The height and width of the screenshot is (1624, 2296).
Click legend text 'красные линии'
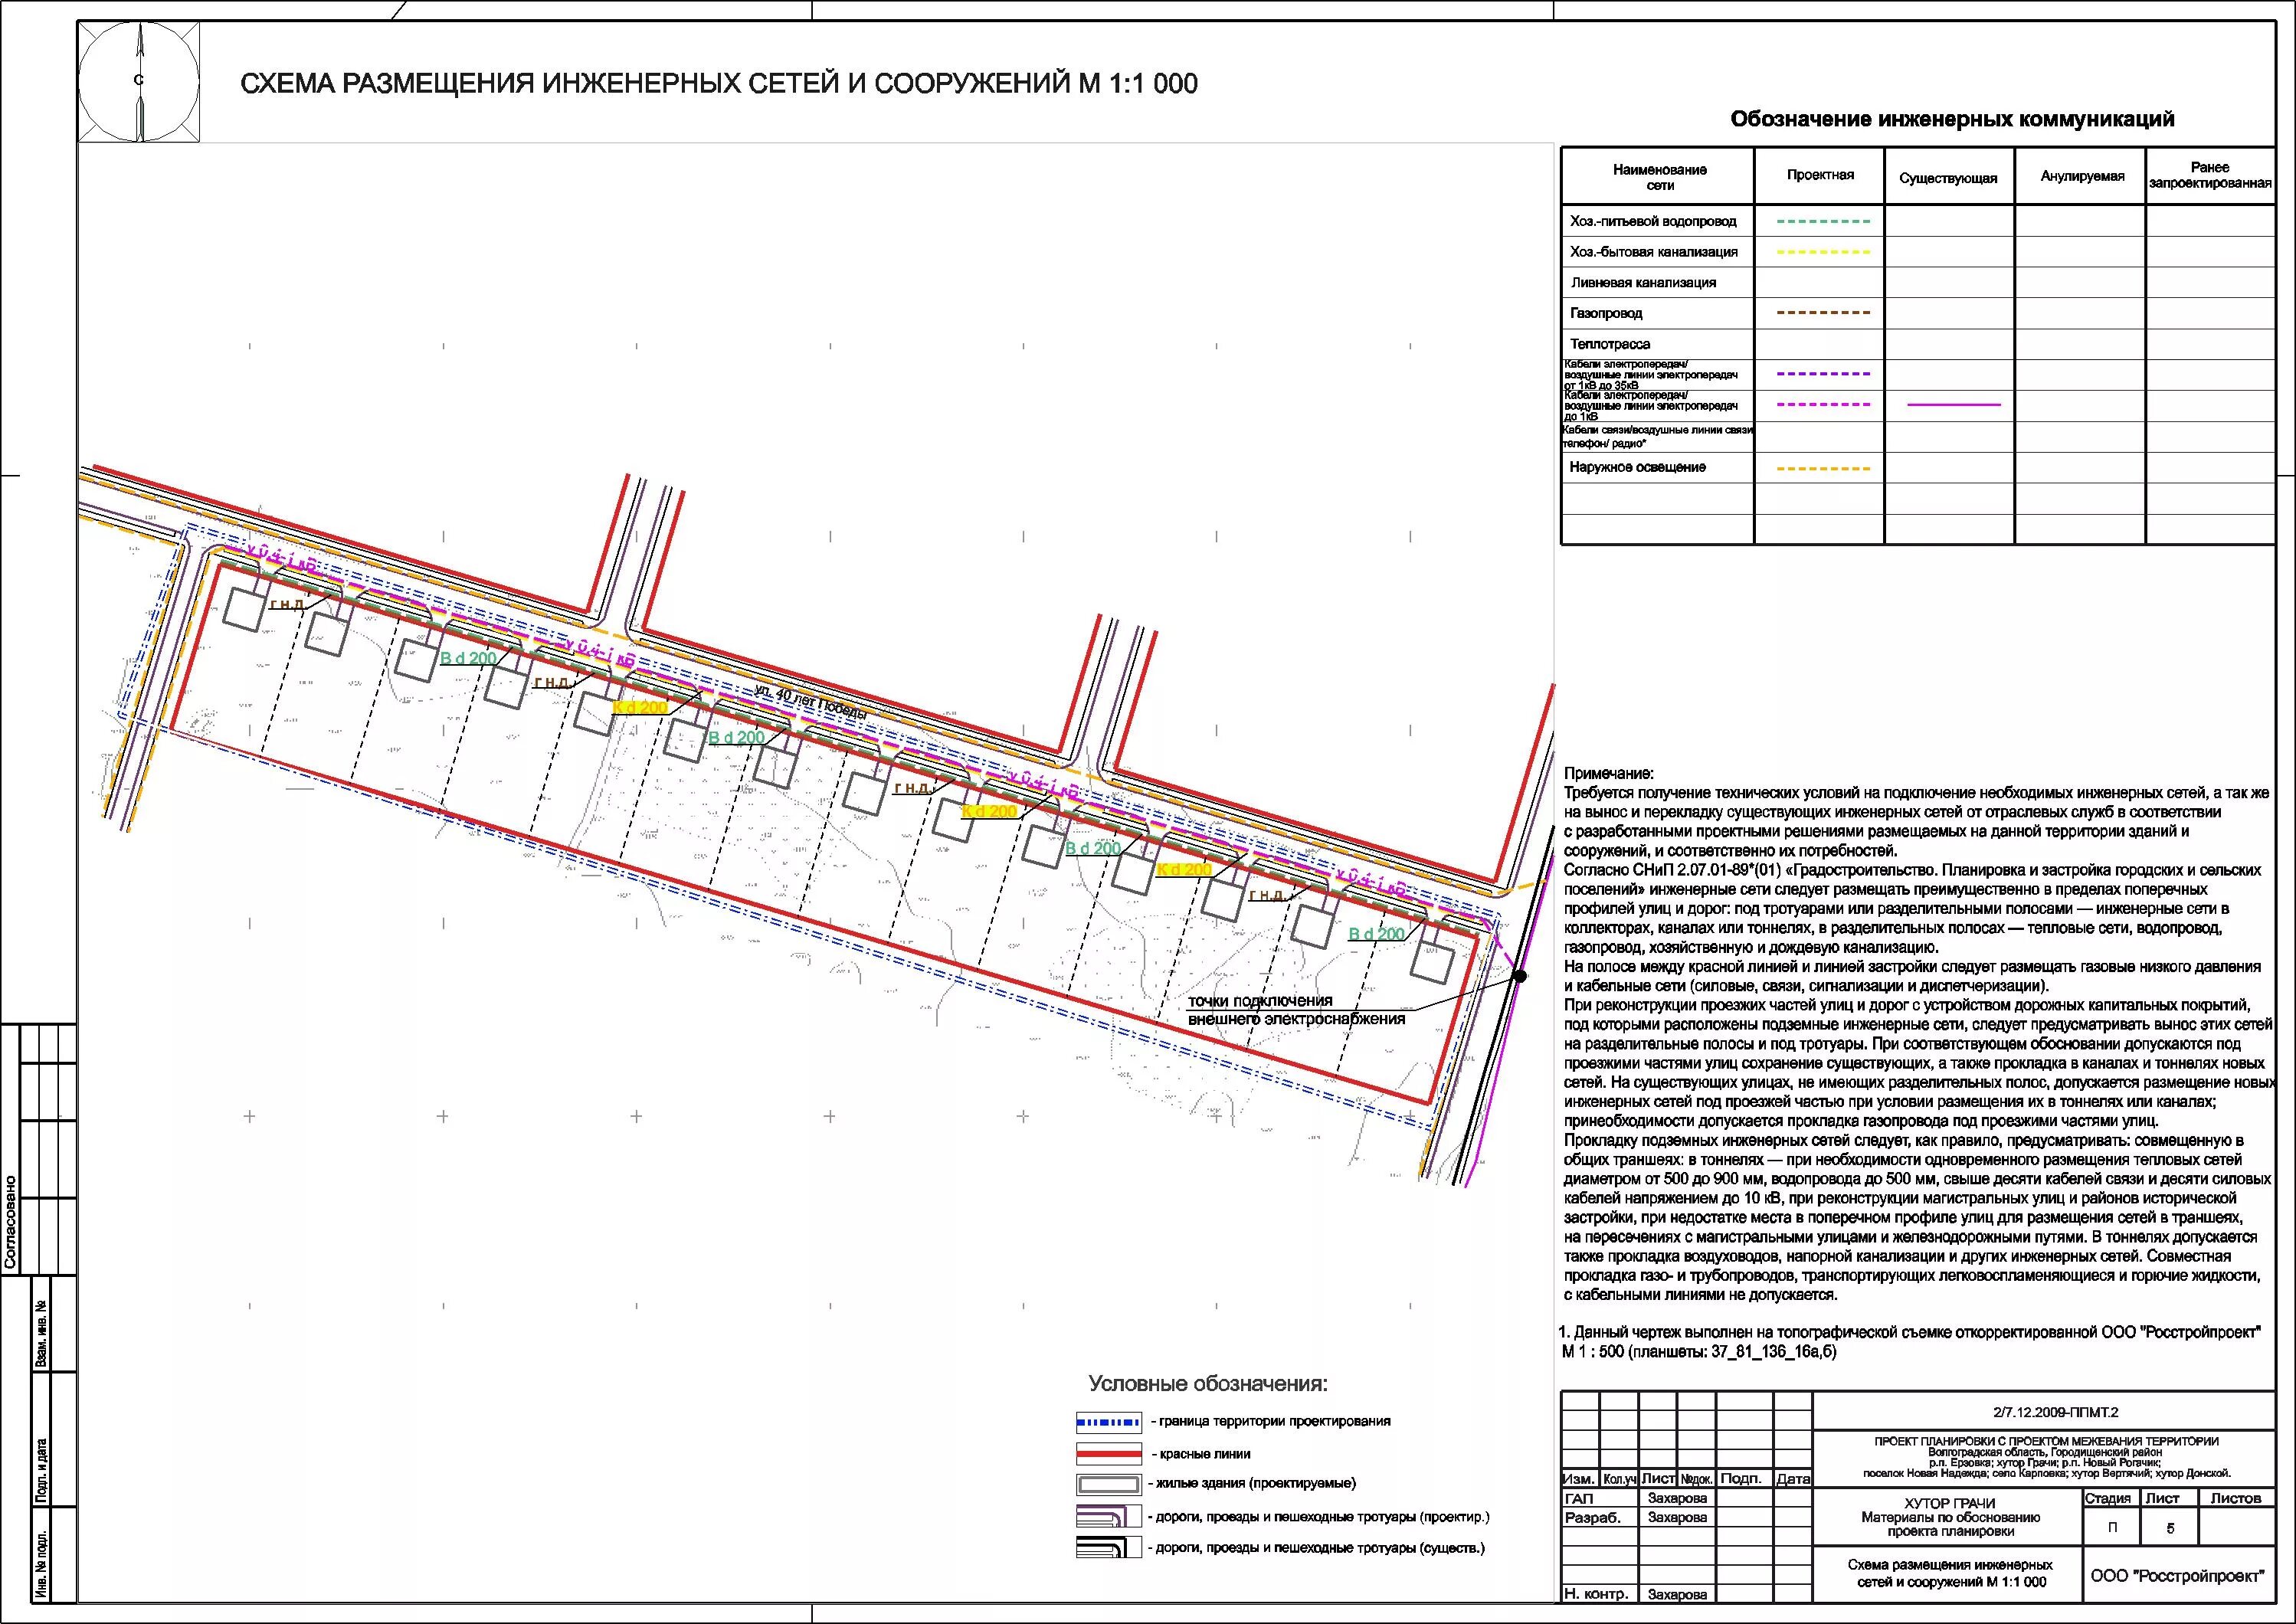tap(1204, 1454)
